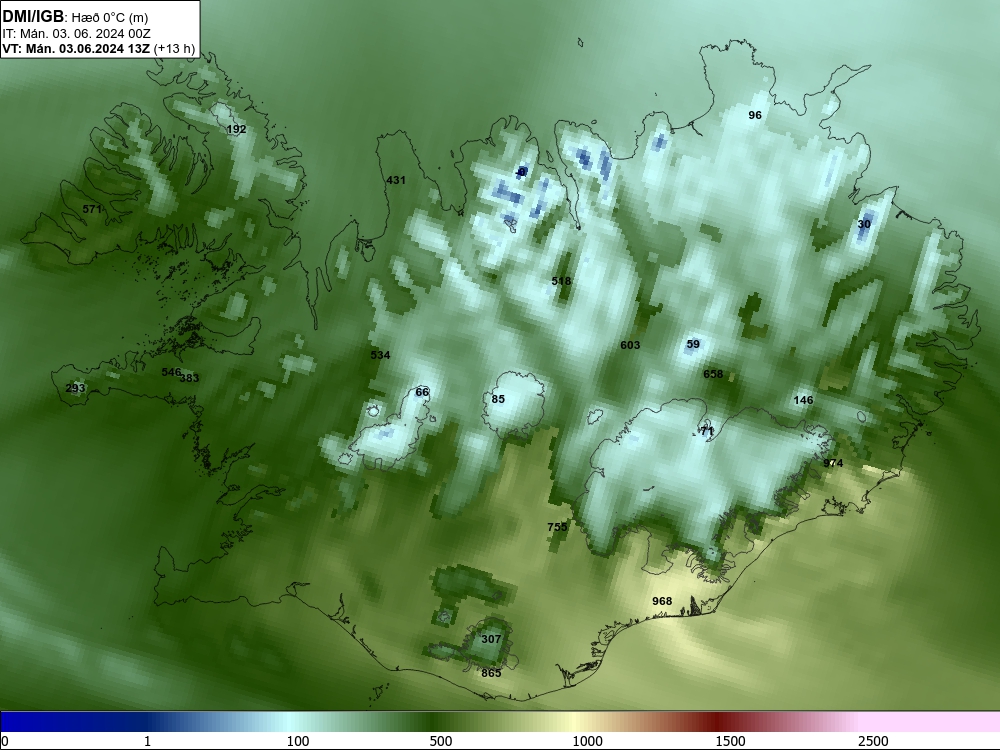
Task: Click the legend label 1000
Action: click(x=587, y=741)
